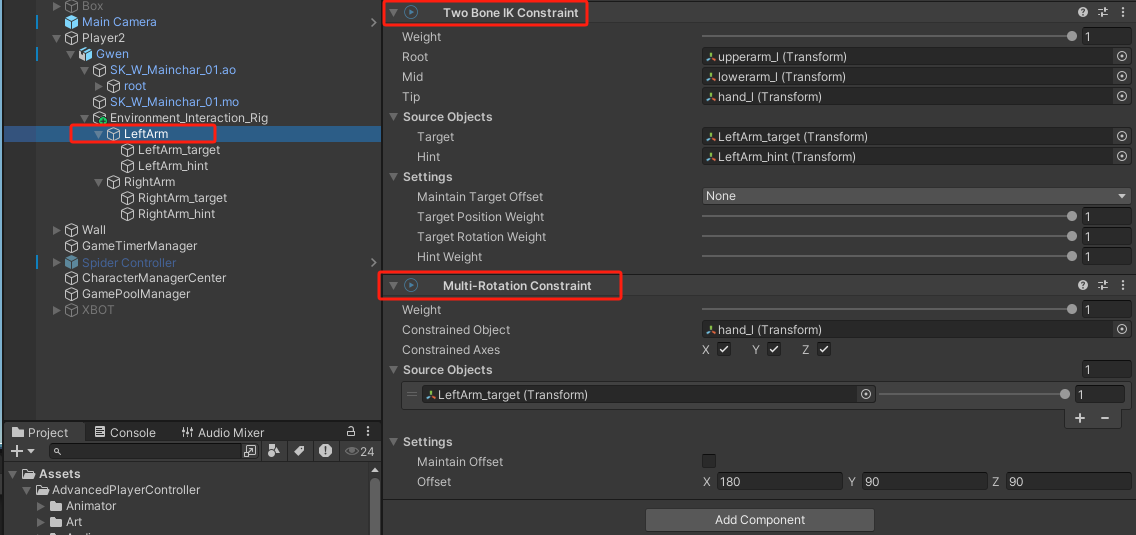The width and height of the screenshot is (1136, 535).
Task: Open presets for Multi-Rotation Constraint component
Action: coord(1103,285)
